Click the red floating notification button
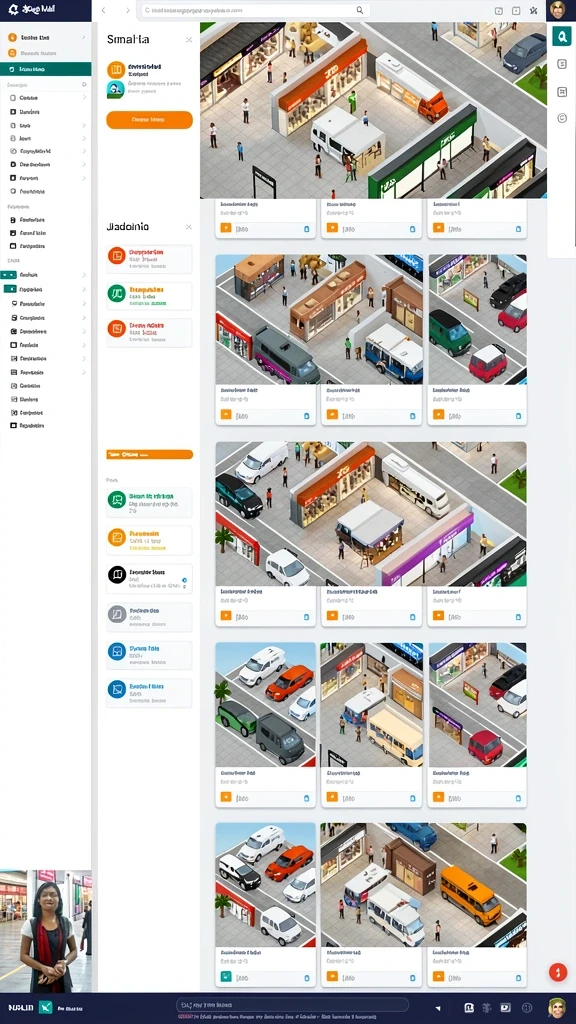The width and height of the screenshot is (576, 1024). coord(558,972)
